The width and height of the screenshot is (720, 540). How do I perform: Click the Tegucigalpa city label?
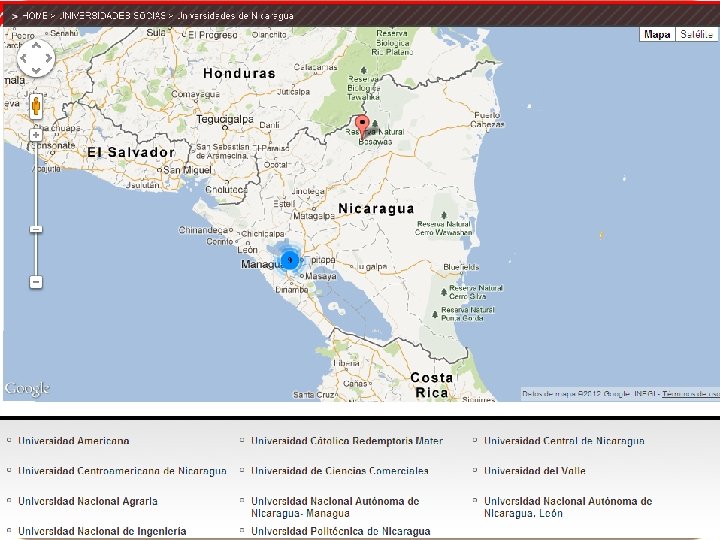click(225, 119)
